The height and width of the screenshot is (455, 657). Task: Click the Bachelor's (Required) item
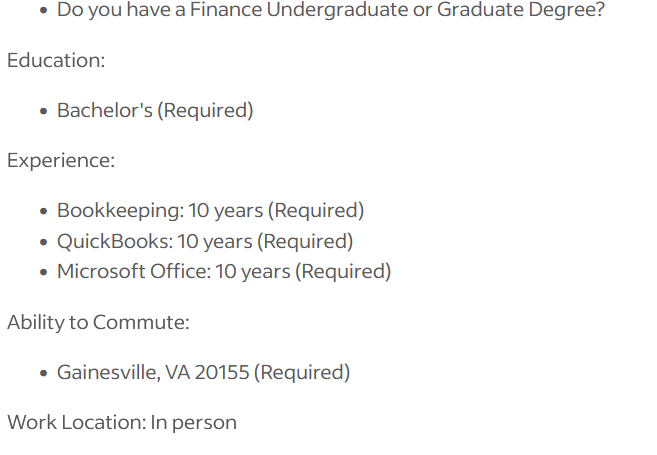coord(155,111)
